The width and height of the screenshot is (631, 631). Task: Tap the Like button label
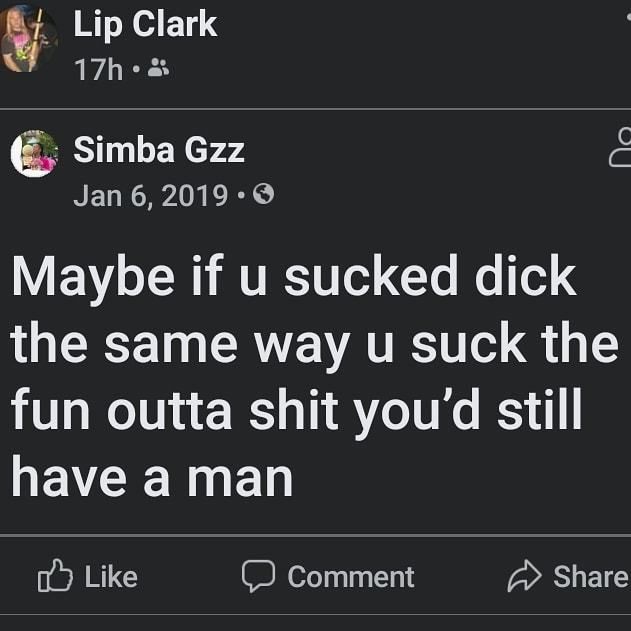pos(111,577)
